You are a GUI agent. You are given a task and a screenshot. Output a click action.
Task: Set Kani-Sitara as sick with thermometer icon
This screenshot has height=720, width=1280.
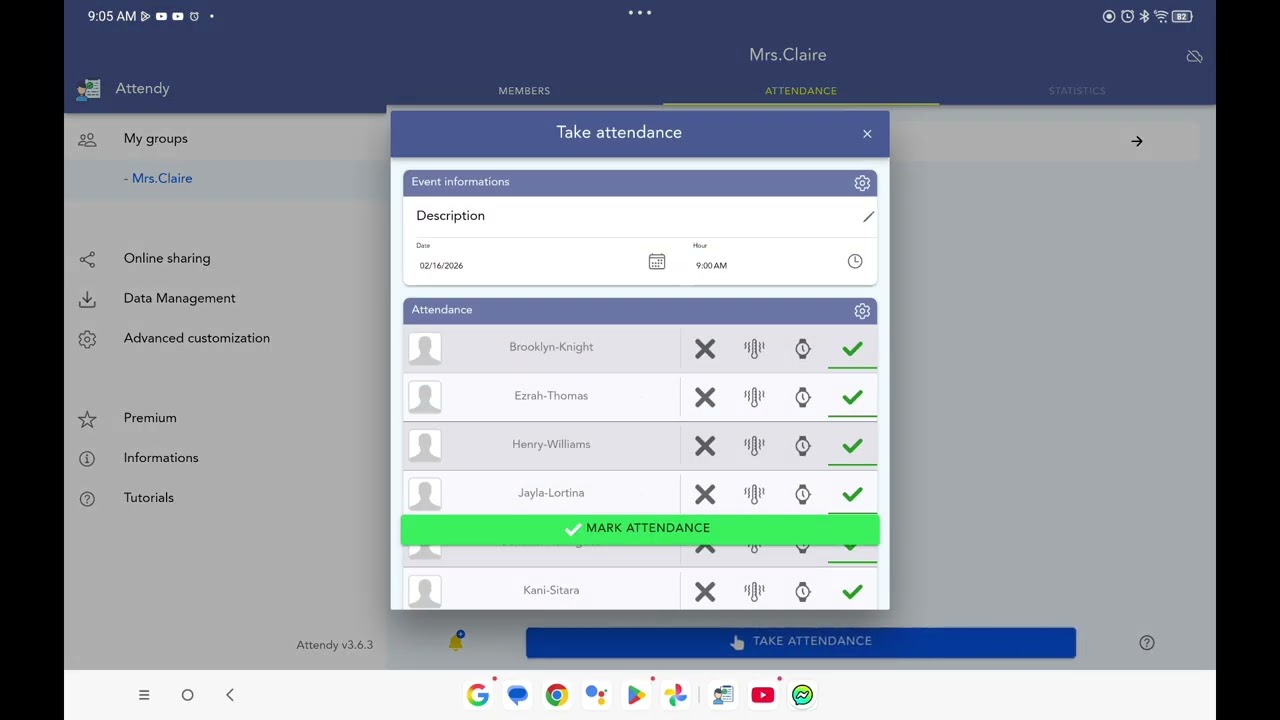coord(754,591)
